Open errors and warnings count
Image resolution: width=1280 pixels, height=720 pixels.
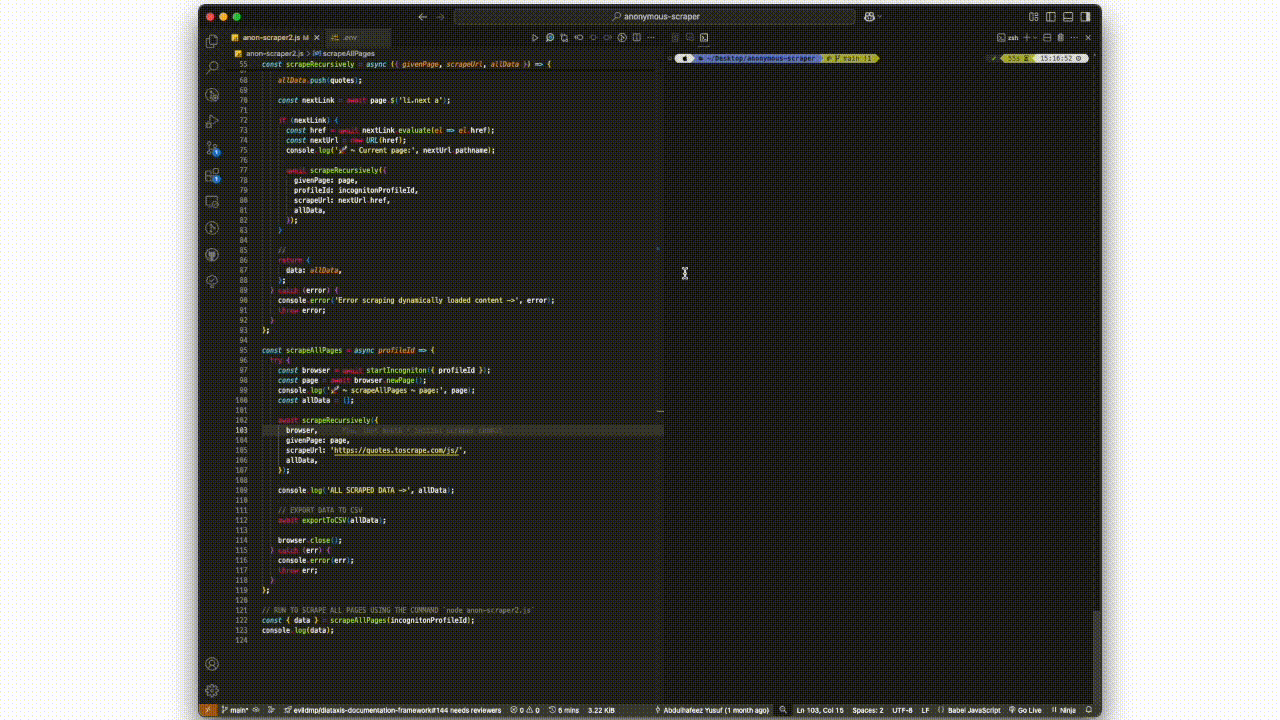tap(524, 710)
